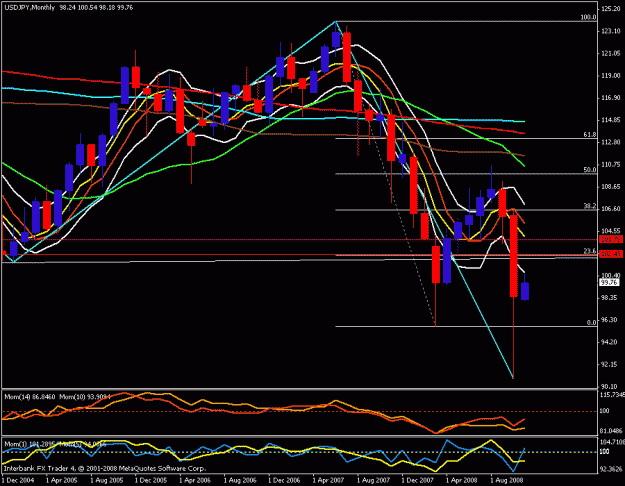Click the 1 Dec 2004 date label
Image resolution: width=625 pixels, height=486 pixels.
(17, 480)
